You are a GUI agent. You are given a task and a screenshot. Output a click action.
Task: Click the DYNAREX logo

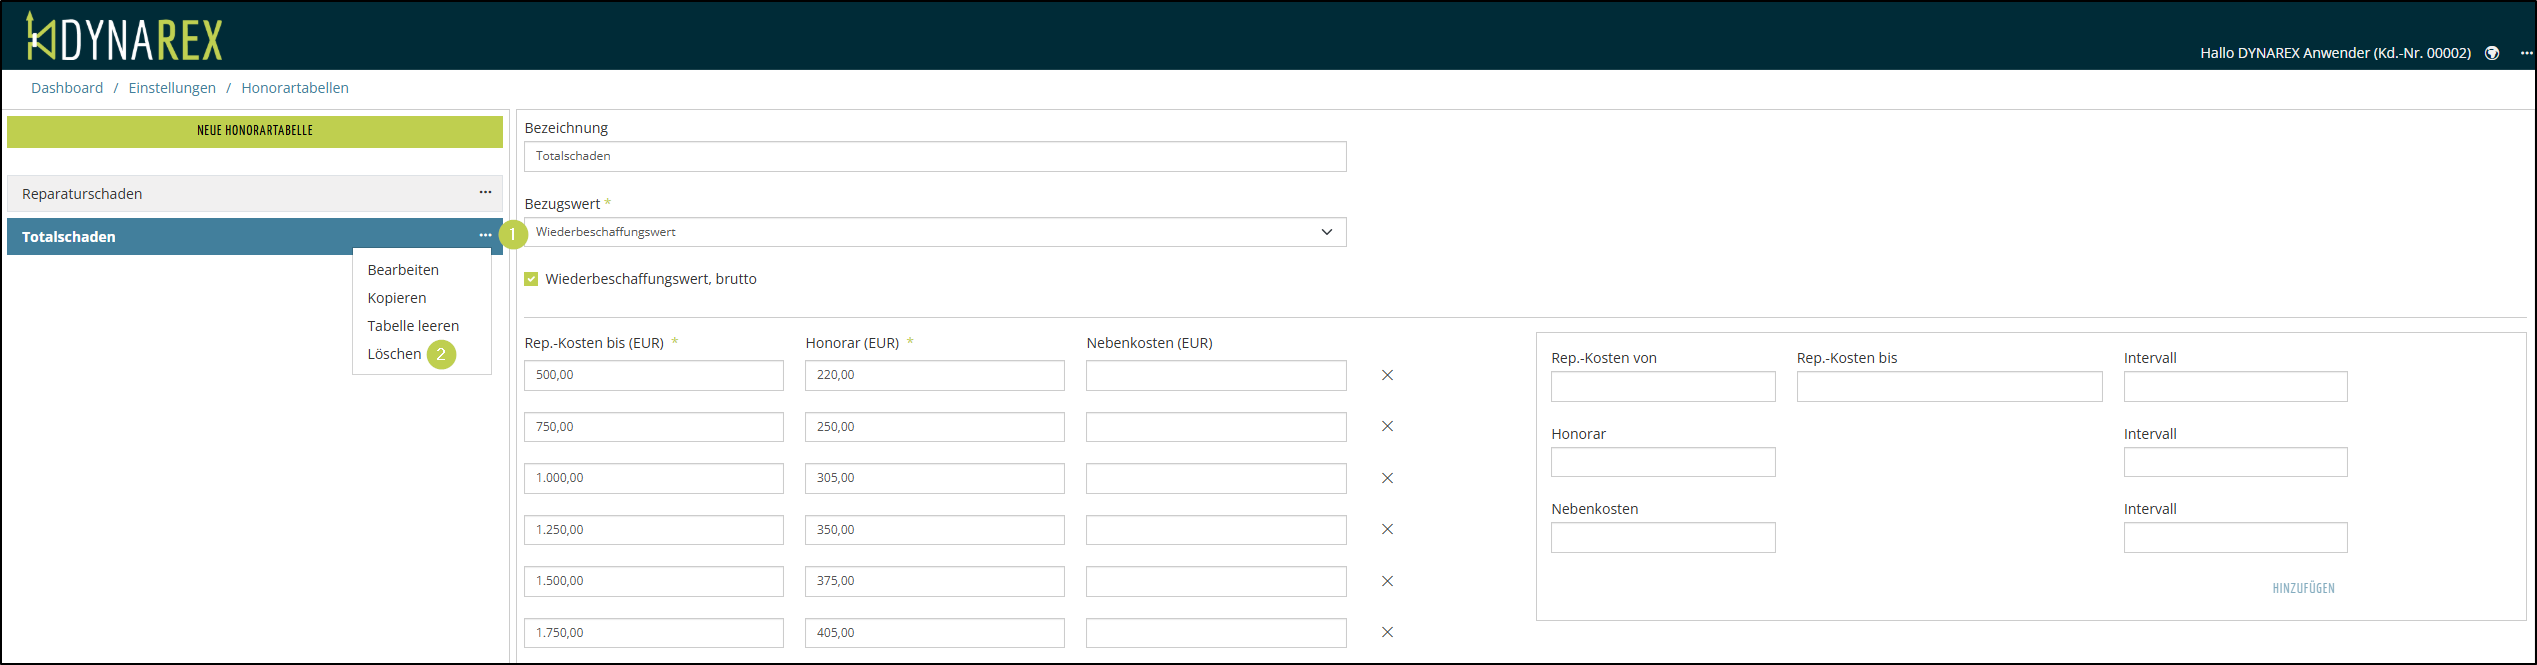[x=124, y=38]
